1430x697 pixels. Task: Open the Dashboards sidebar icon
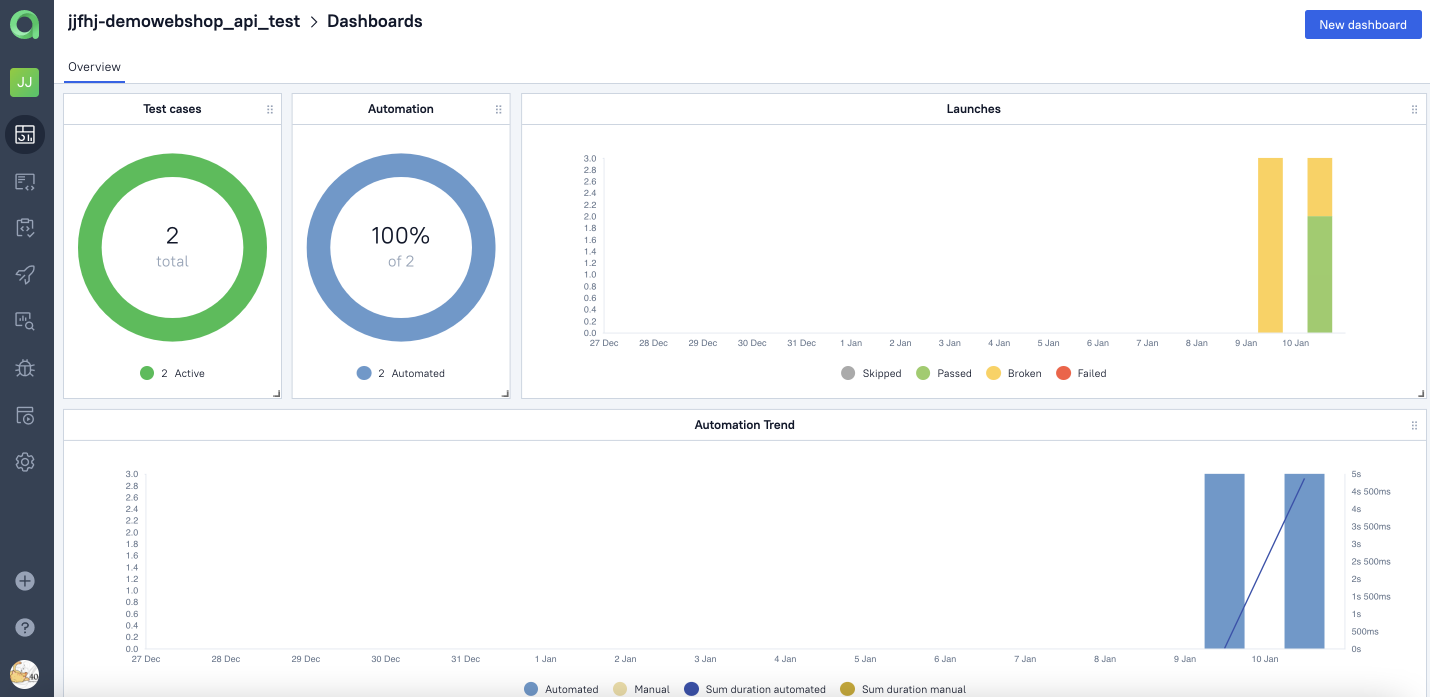coord(25,134)
